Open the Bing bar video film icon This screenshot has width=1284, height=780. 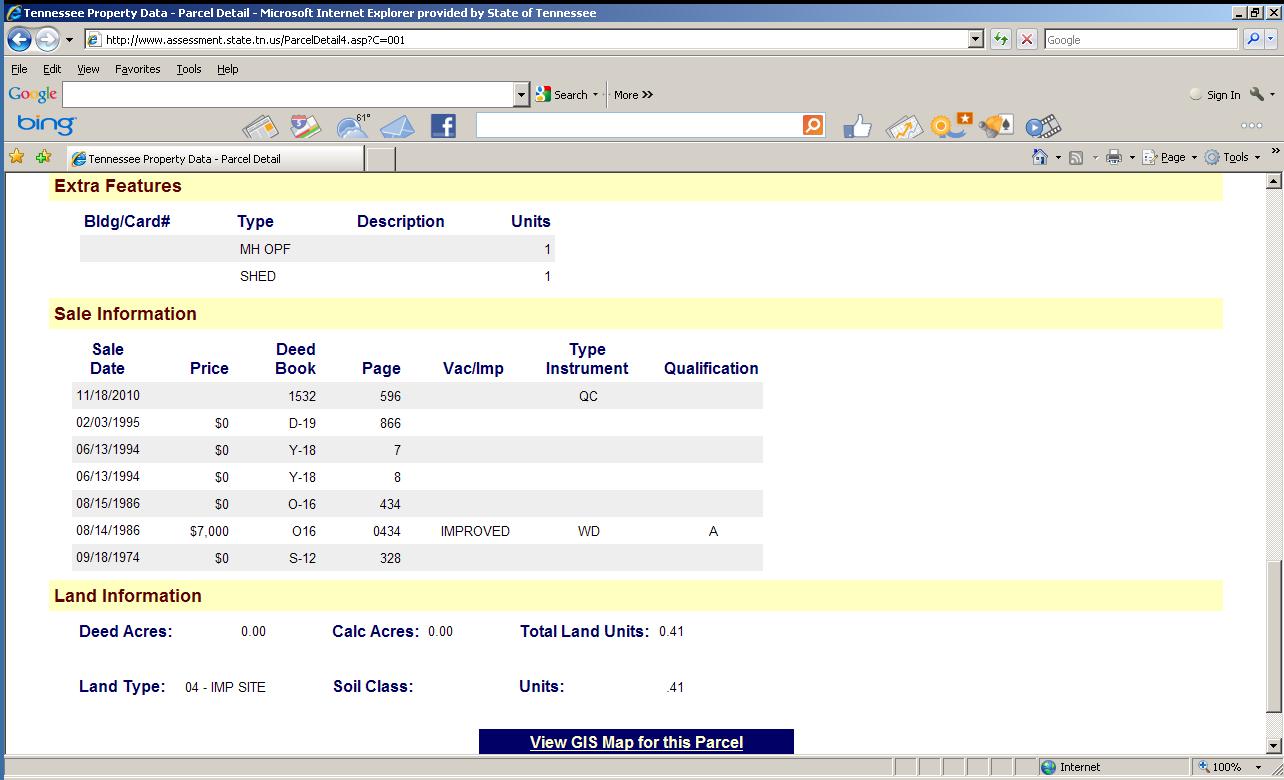pos(1042,126)
